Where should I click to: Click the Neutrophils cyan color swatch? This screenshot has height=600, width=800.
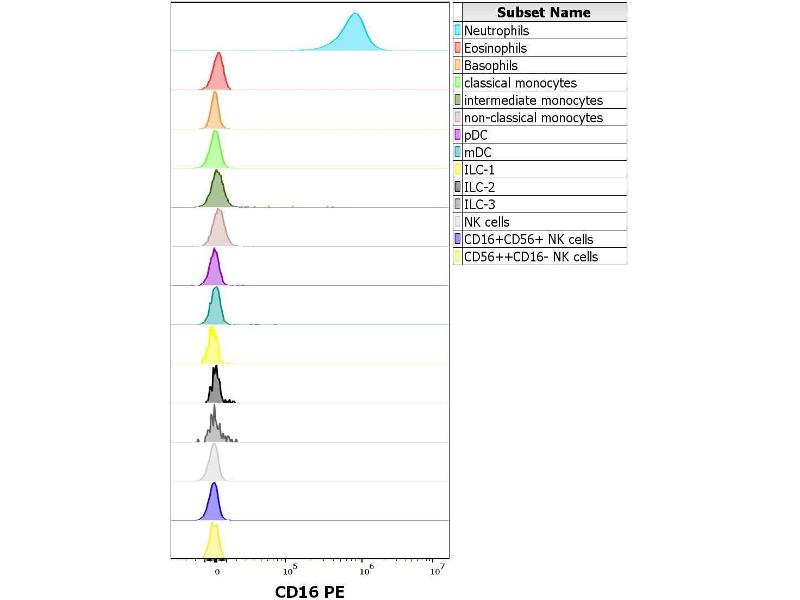[x=458, y=30]
